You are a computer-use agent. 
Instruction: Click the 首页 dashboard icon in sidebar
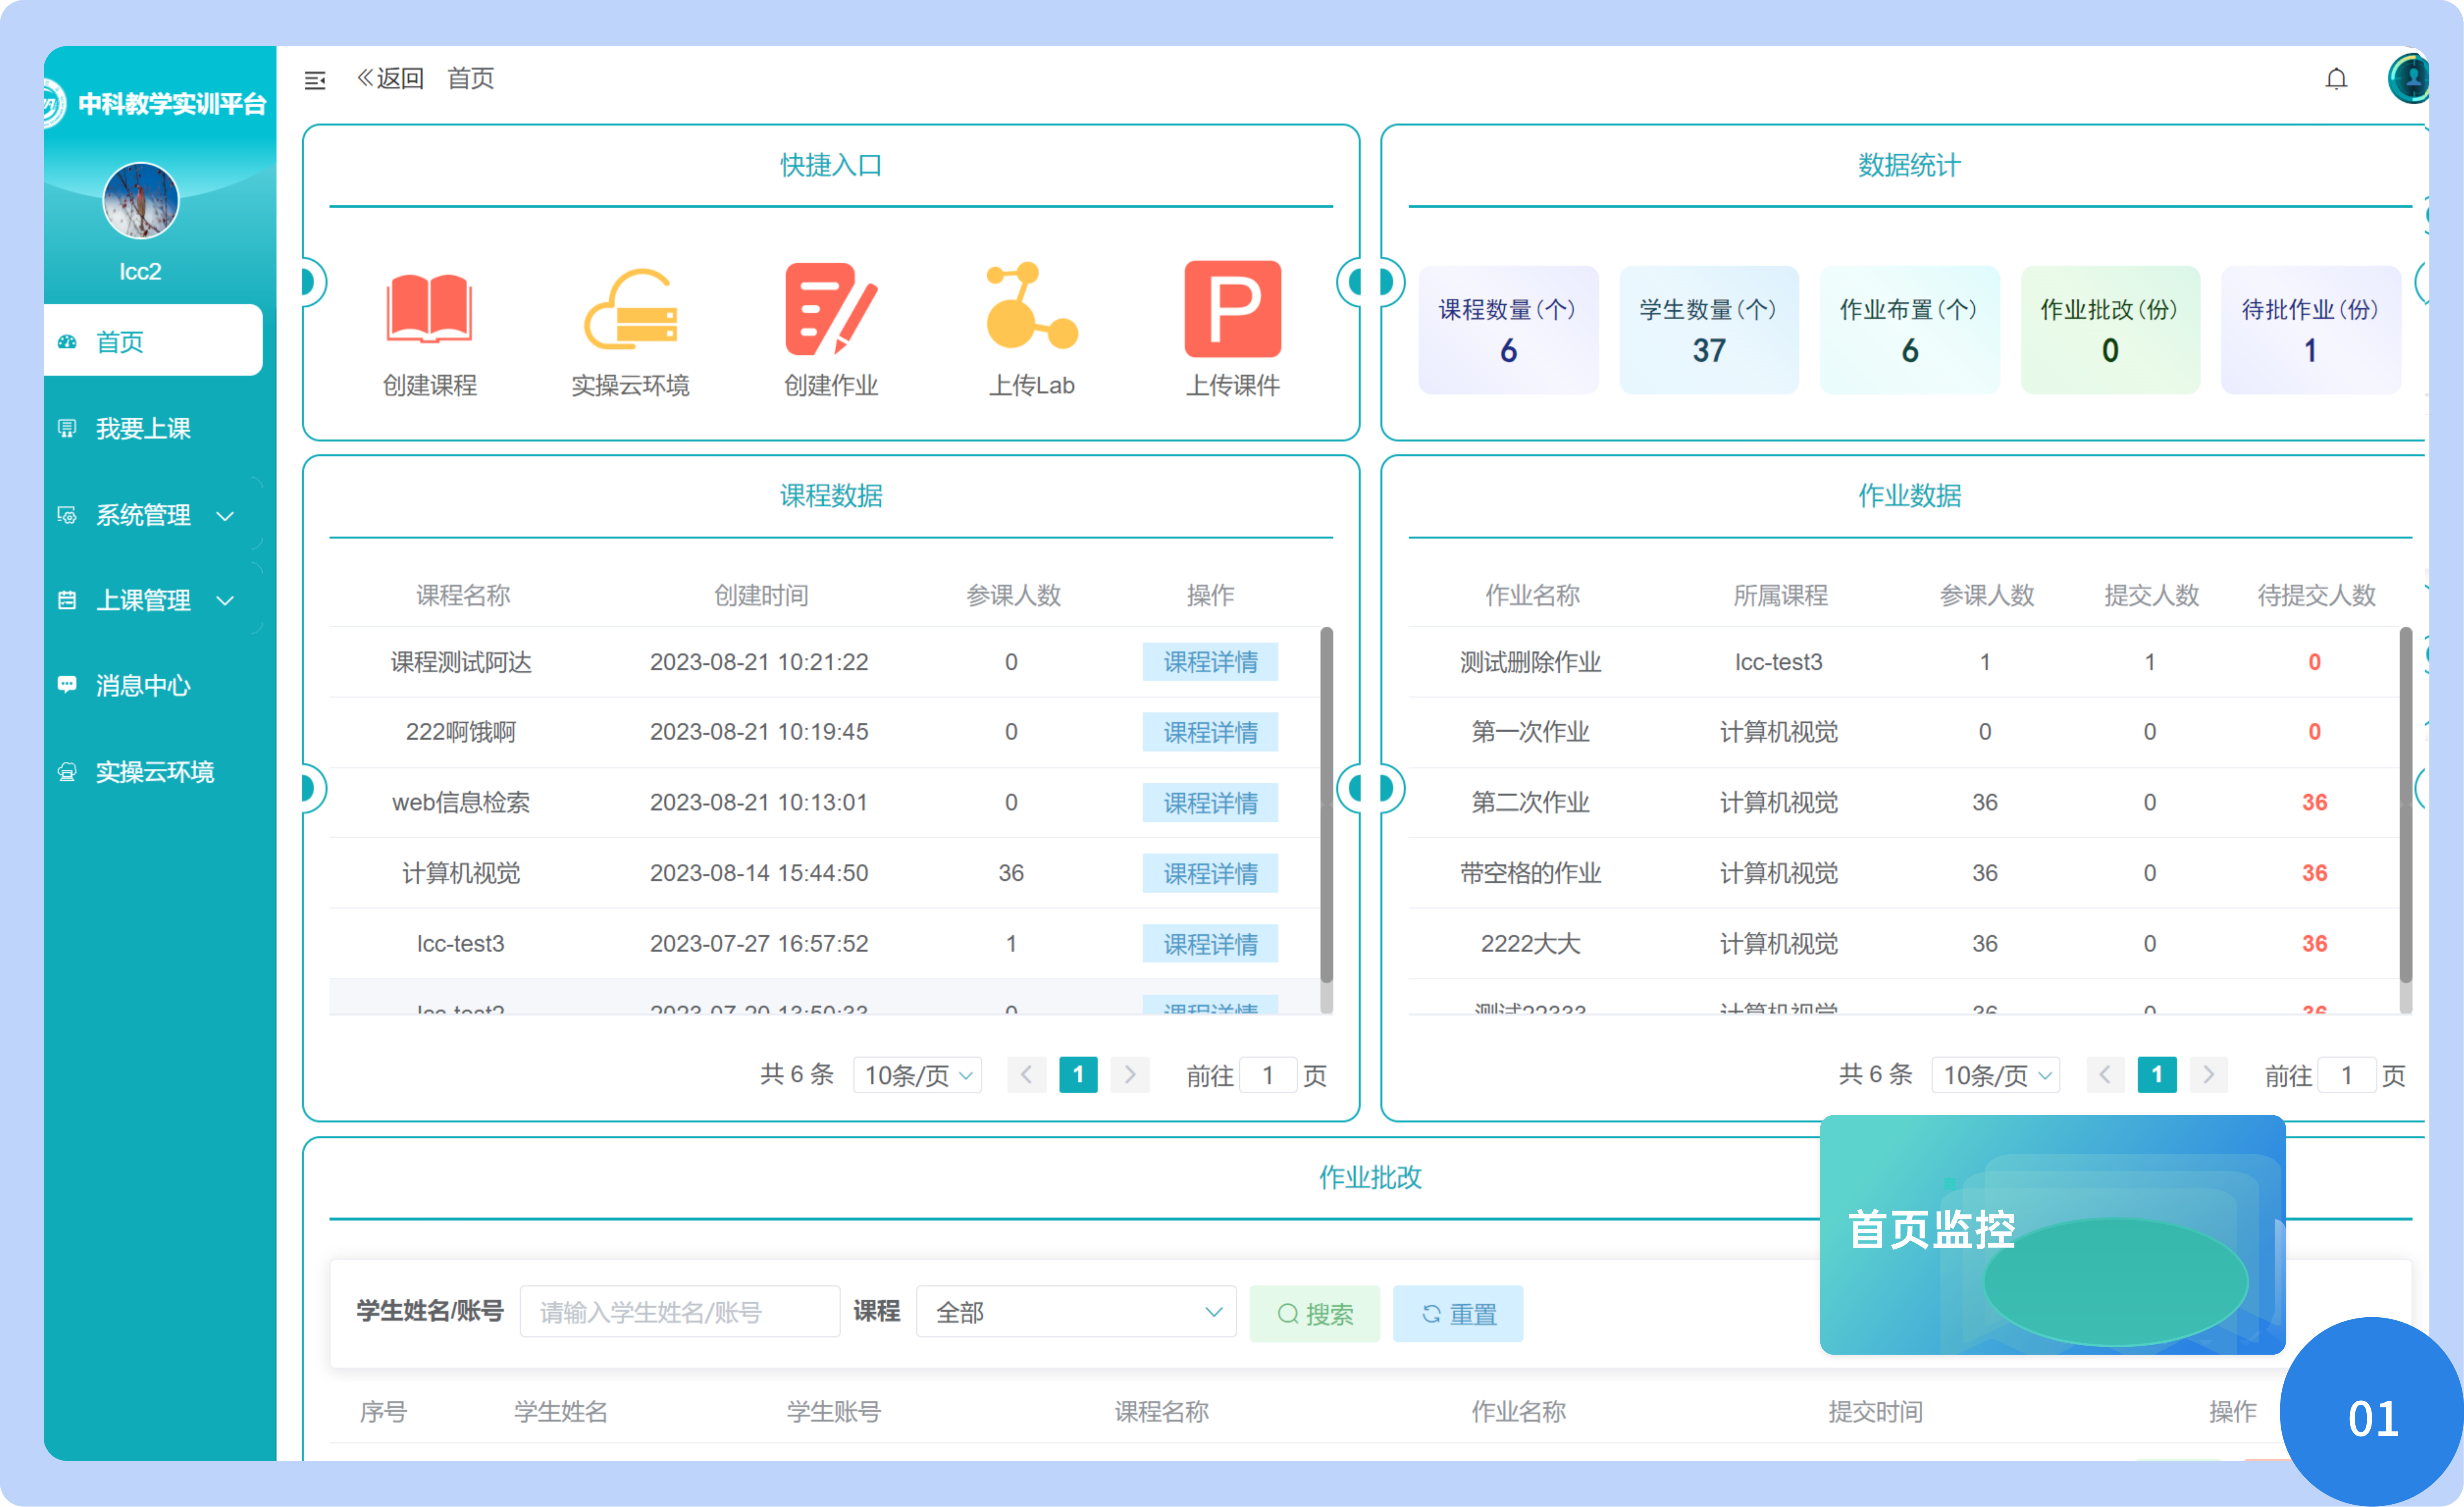tap(67, 342)
